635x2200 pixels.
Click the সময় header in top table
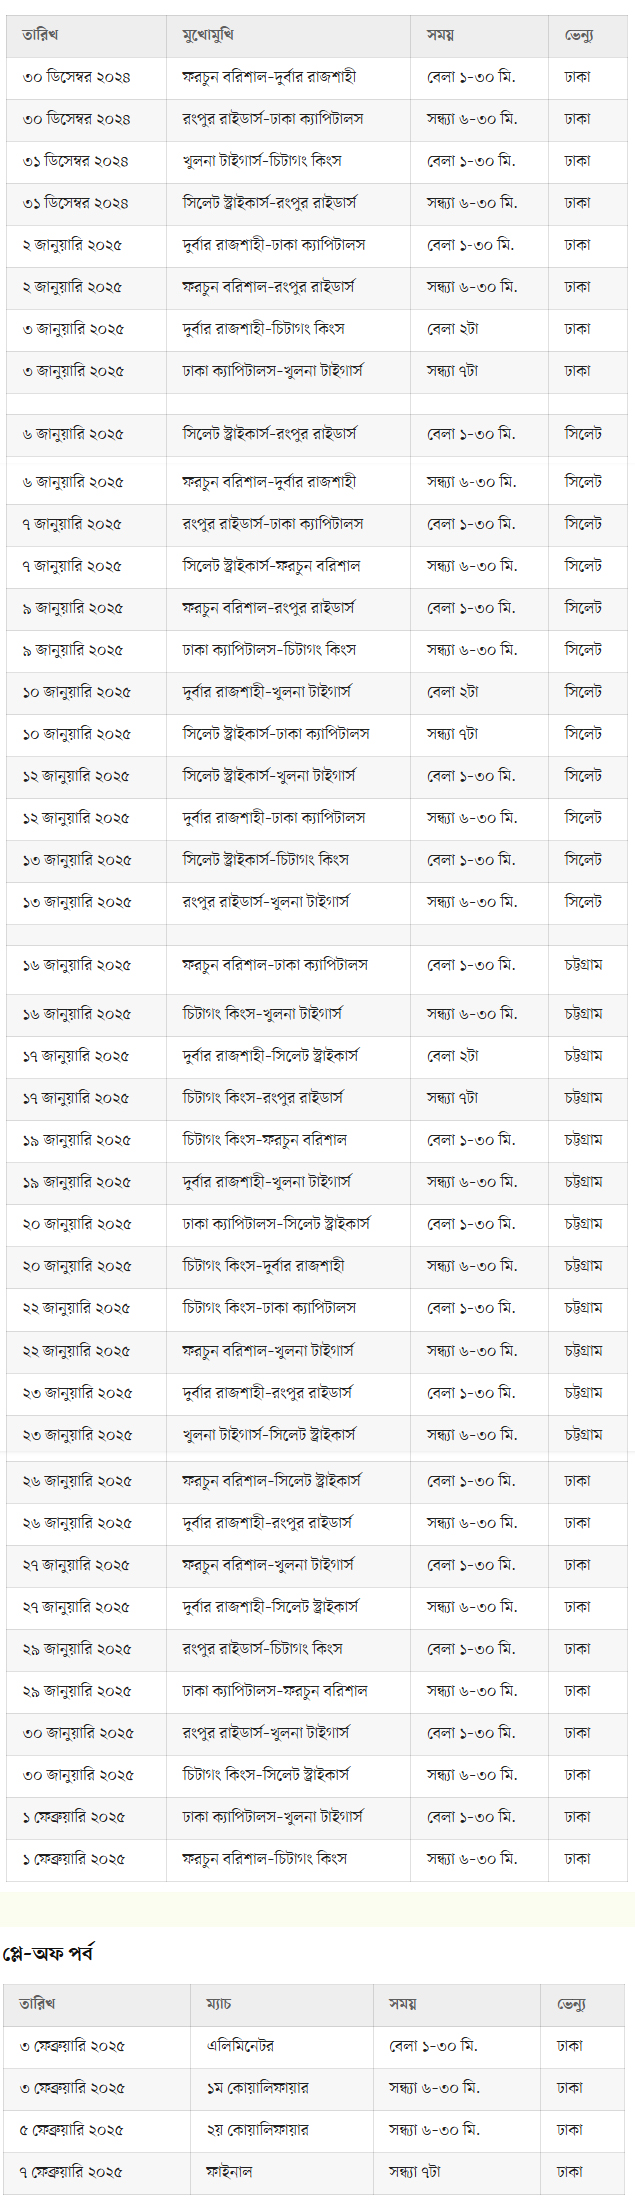point(440,35)
